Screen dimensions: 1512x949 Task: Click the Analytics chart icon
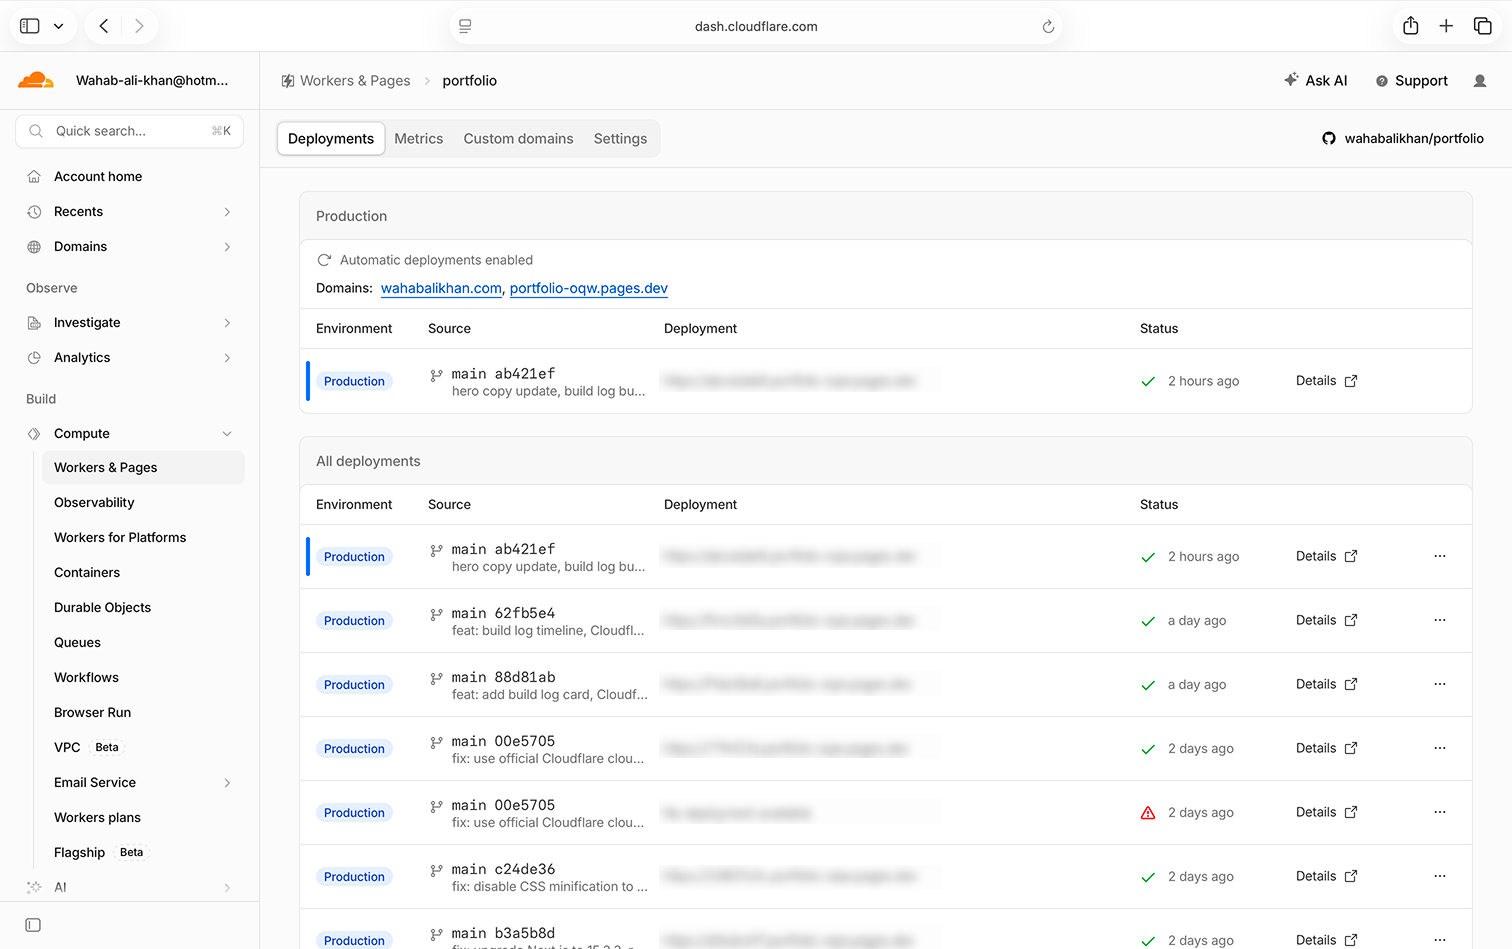pos(34,358)
